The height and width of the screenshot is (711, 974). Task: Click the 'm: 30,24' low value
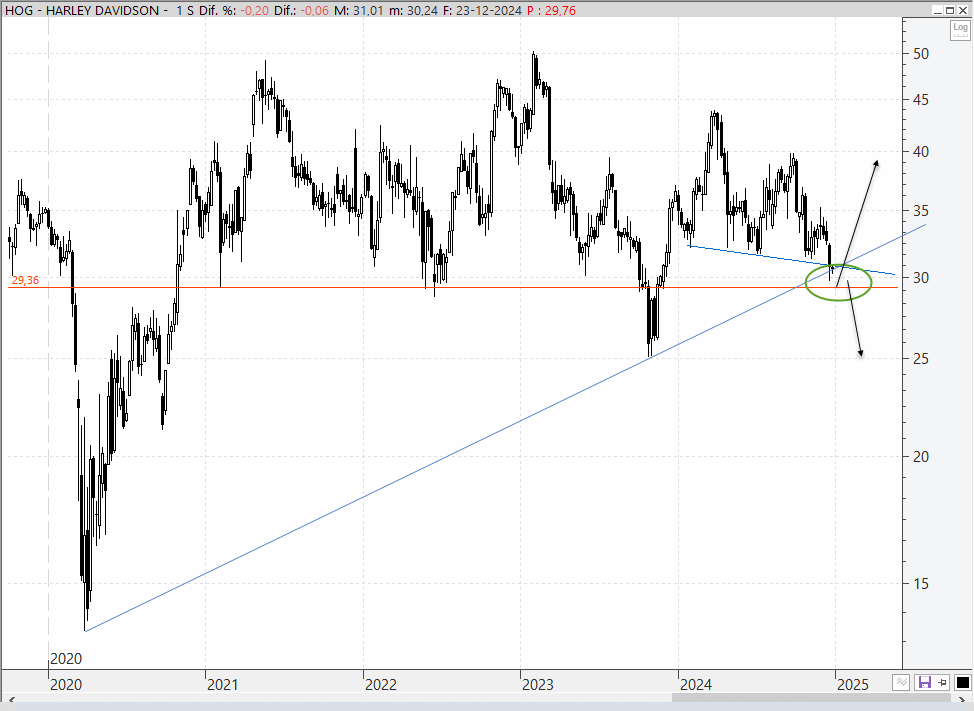(x=414, y=11)
